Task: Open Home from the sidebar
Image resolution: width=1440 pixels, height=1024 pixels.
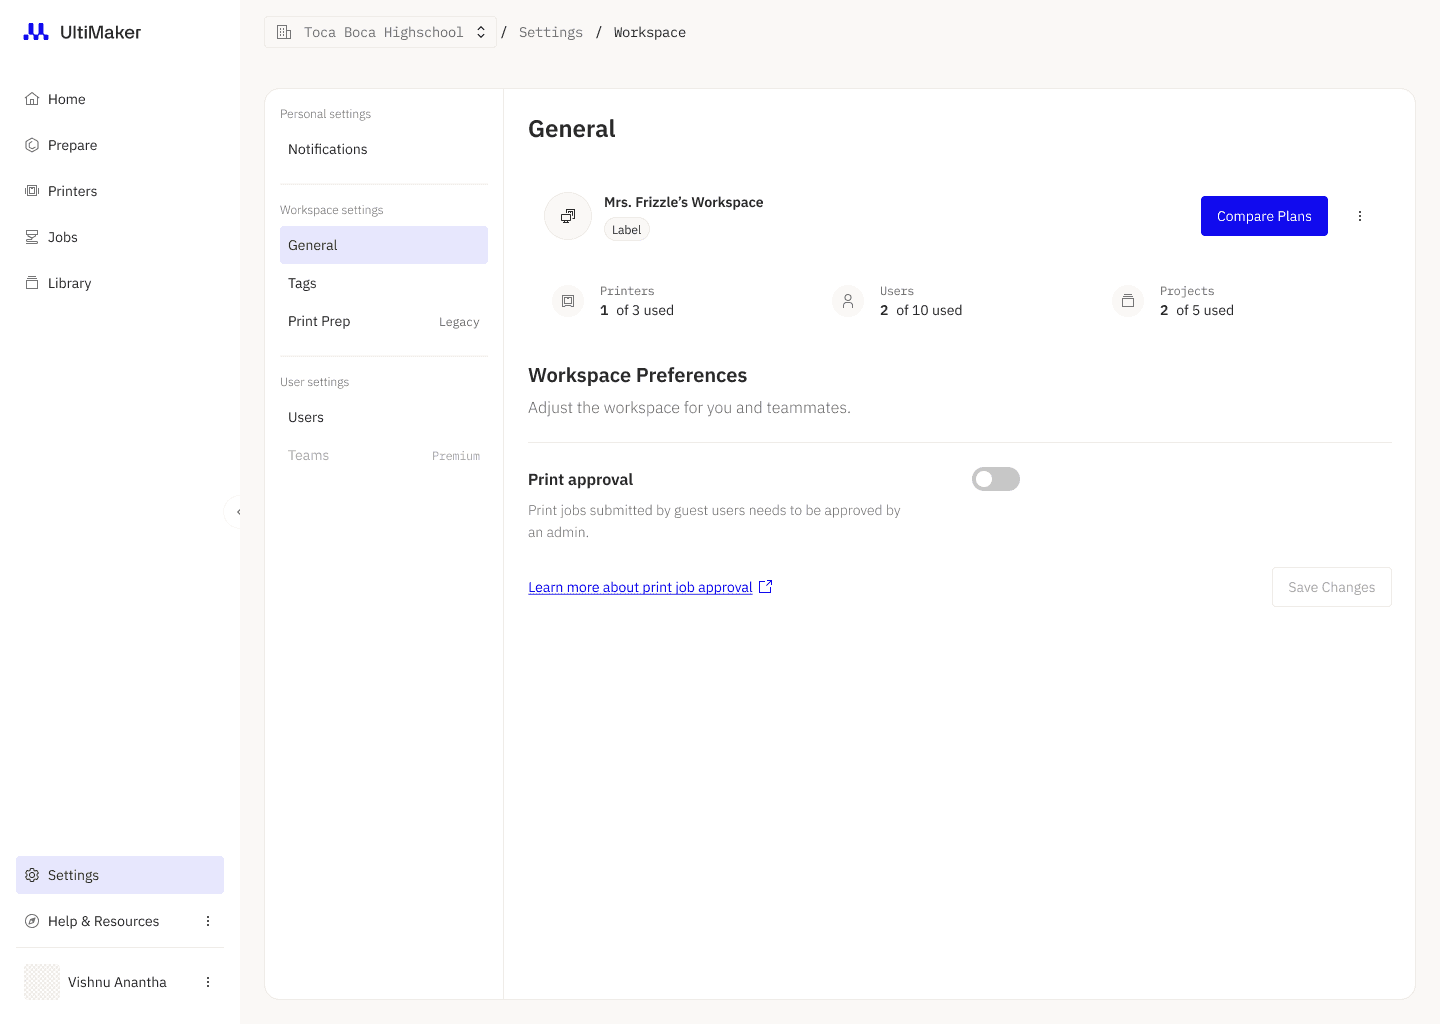Action: click(x=120, y=99)
